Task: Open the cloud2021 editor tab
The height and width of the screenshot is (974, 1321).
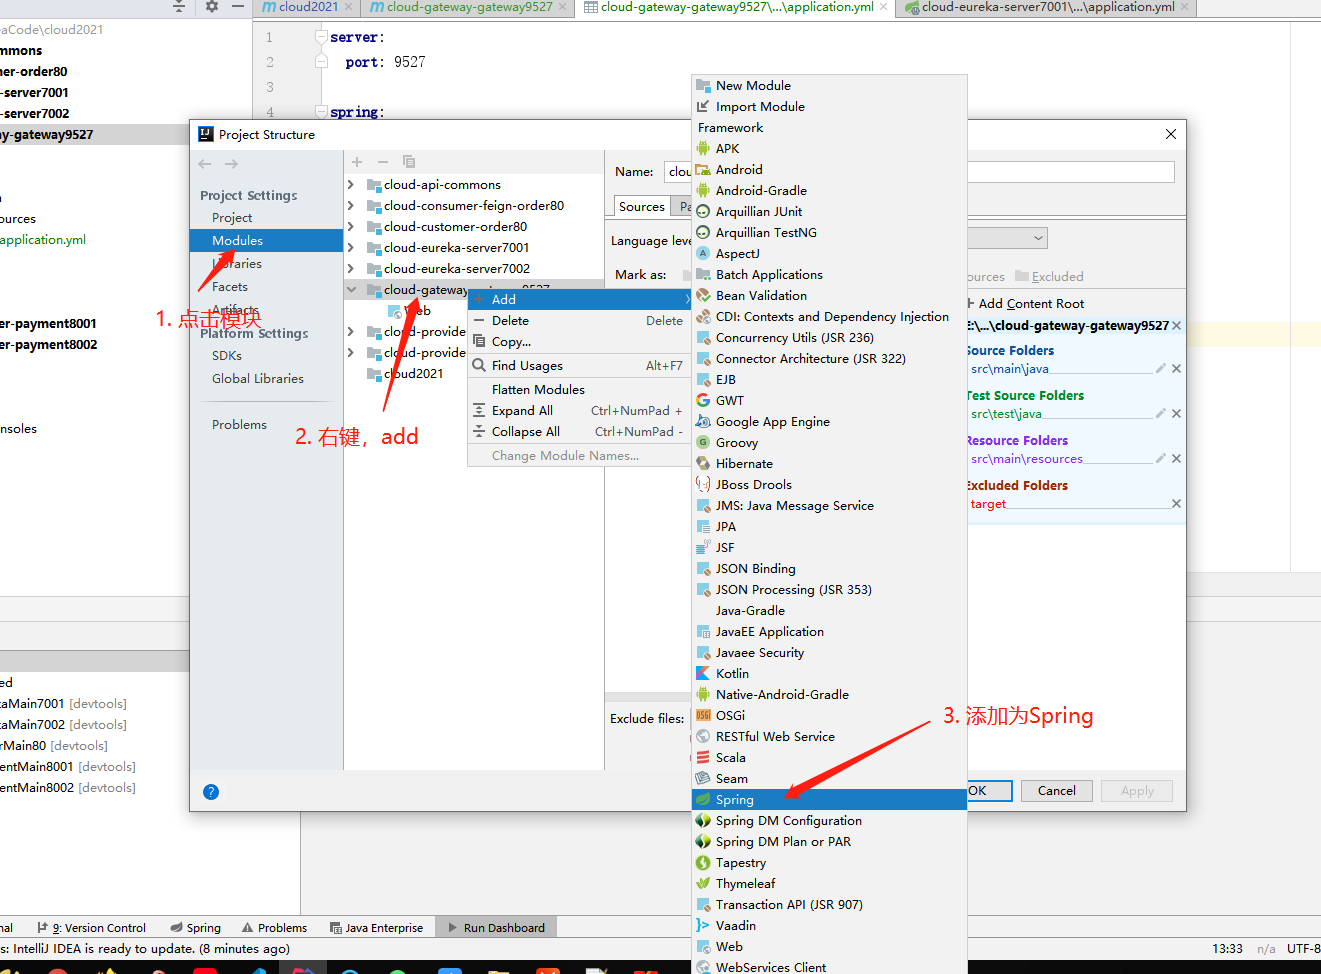Action: [306, 7]
